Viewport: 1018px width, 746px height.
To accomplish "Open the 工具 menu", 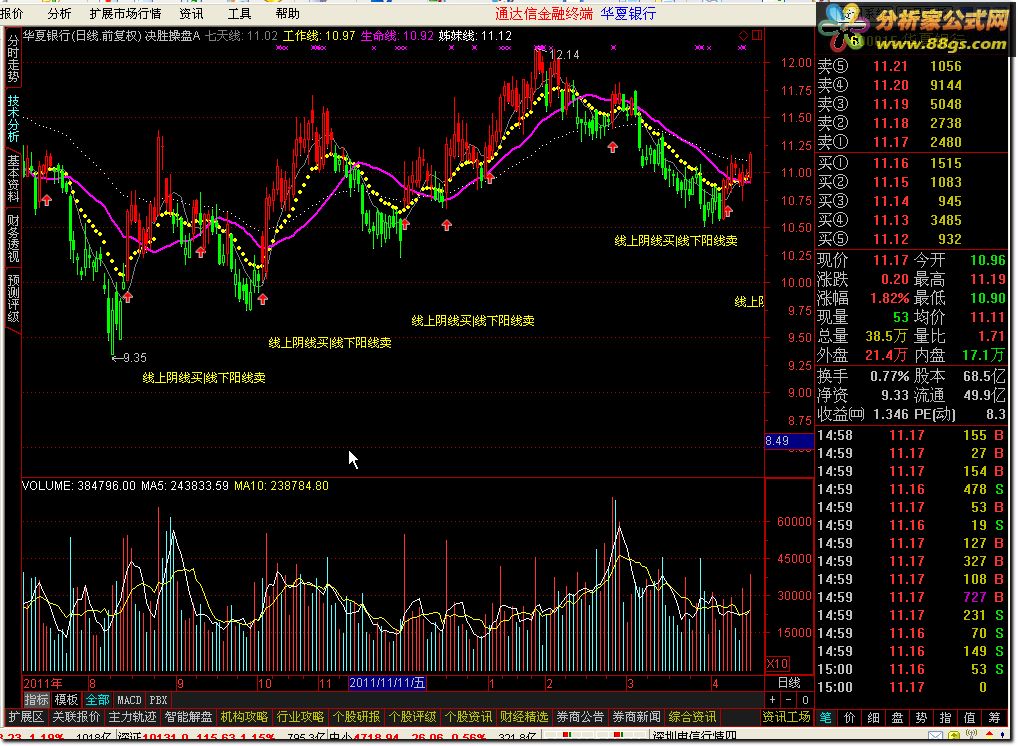I will 239,14.
